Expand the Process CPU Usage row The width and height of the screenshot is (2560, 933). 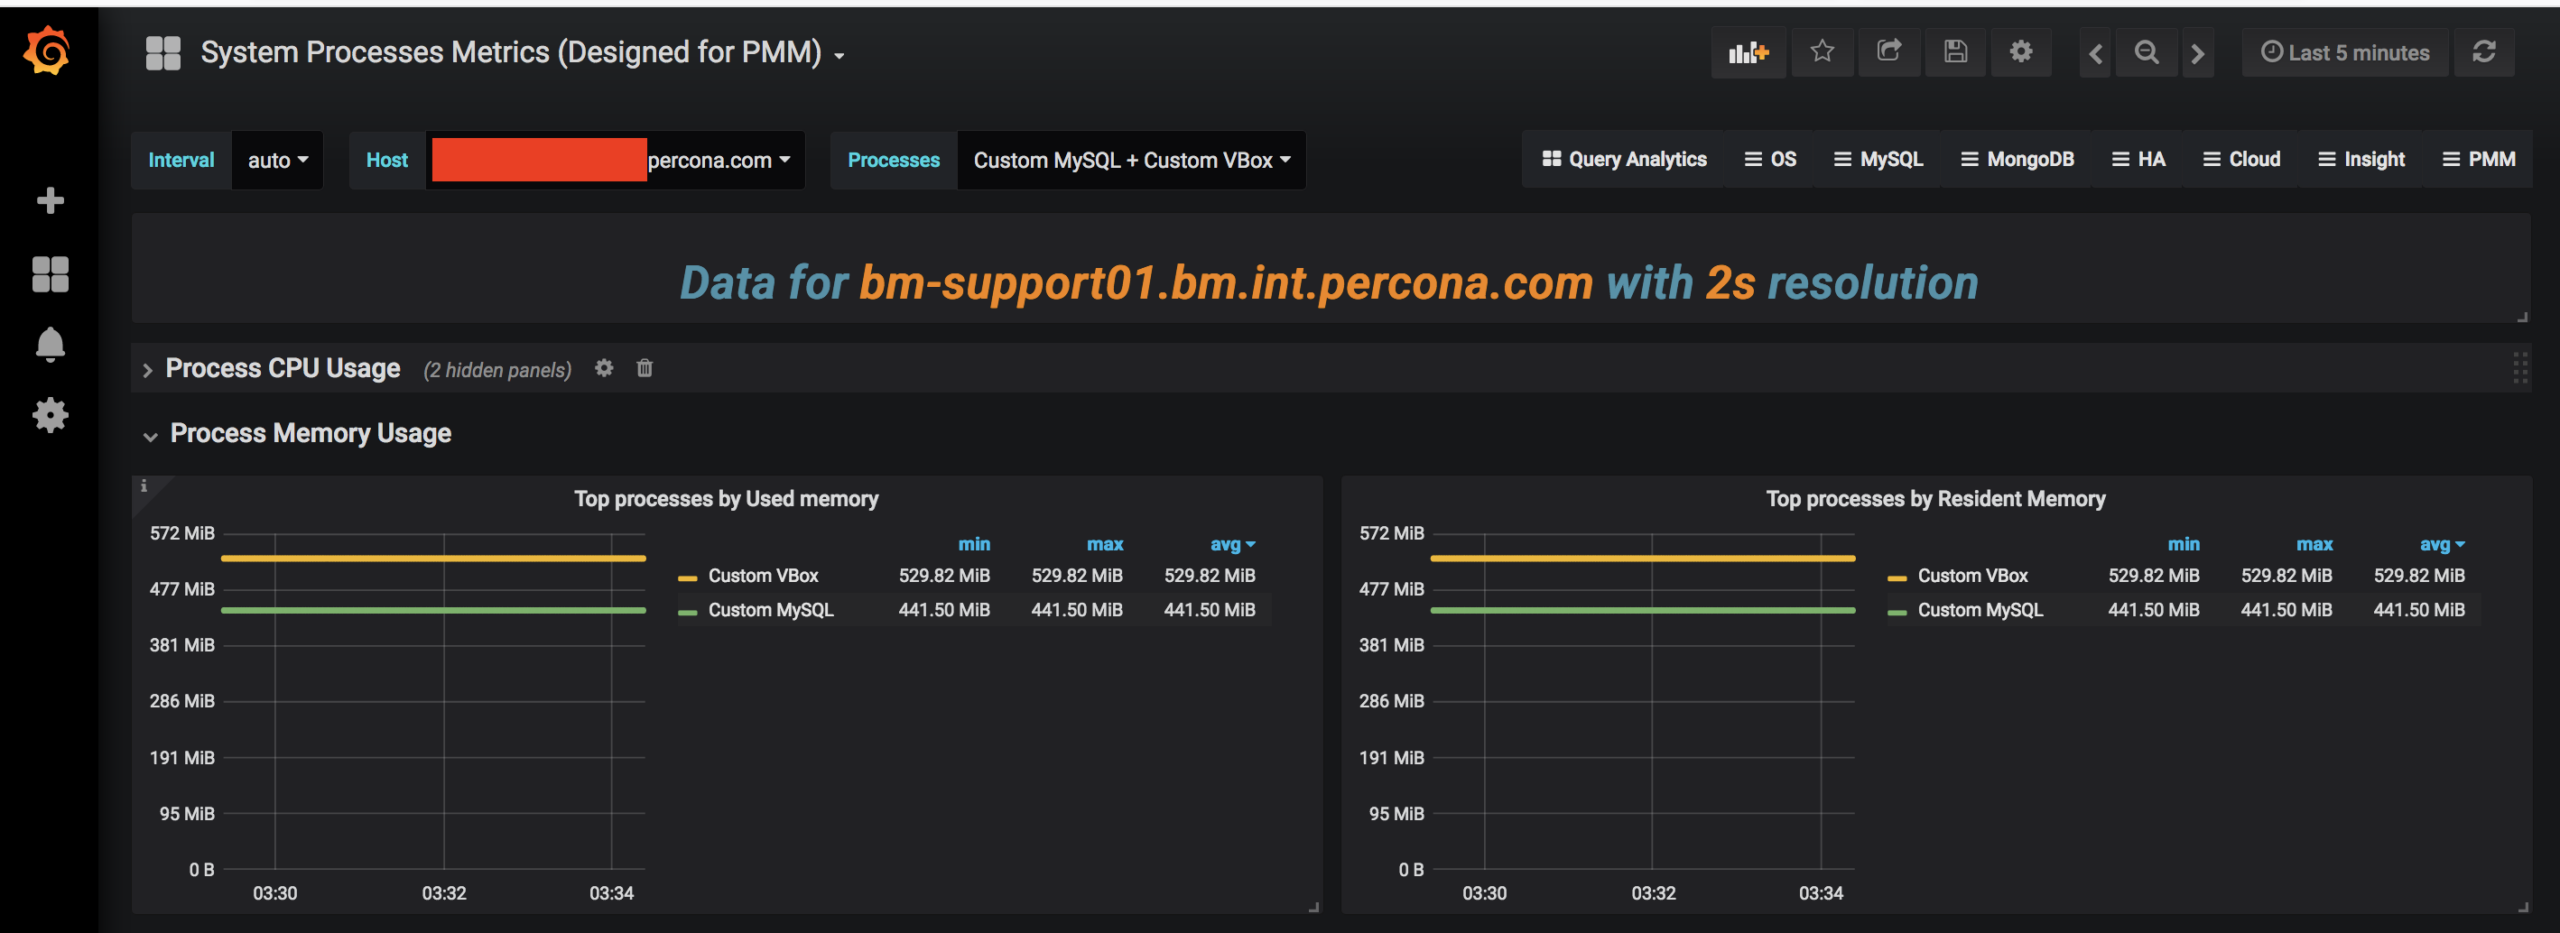pyautogui.click(x=282, y=369)
